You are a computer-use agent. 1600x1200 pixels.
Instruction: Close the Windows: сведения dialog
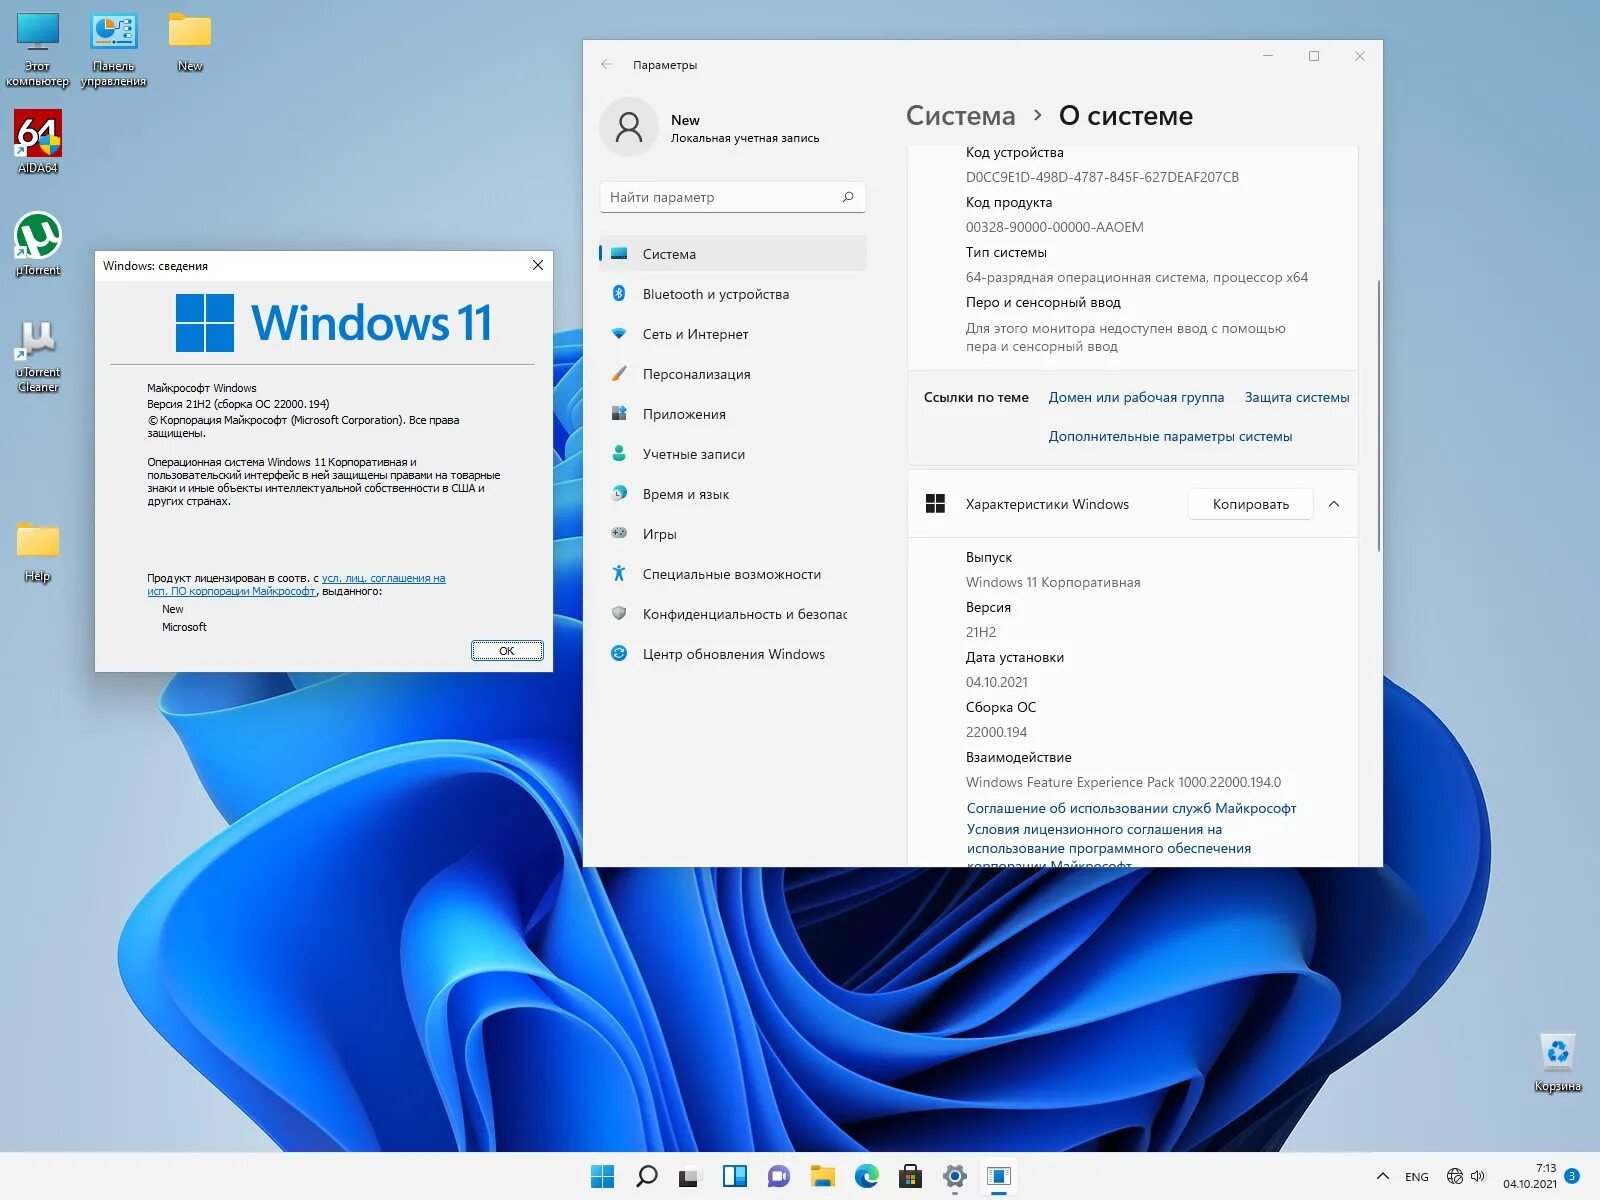click(x=538, y=265)
